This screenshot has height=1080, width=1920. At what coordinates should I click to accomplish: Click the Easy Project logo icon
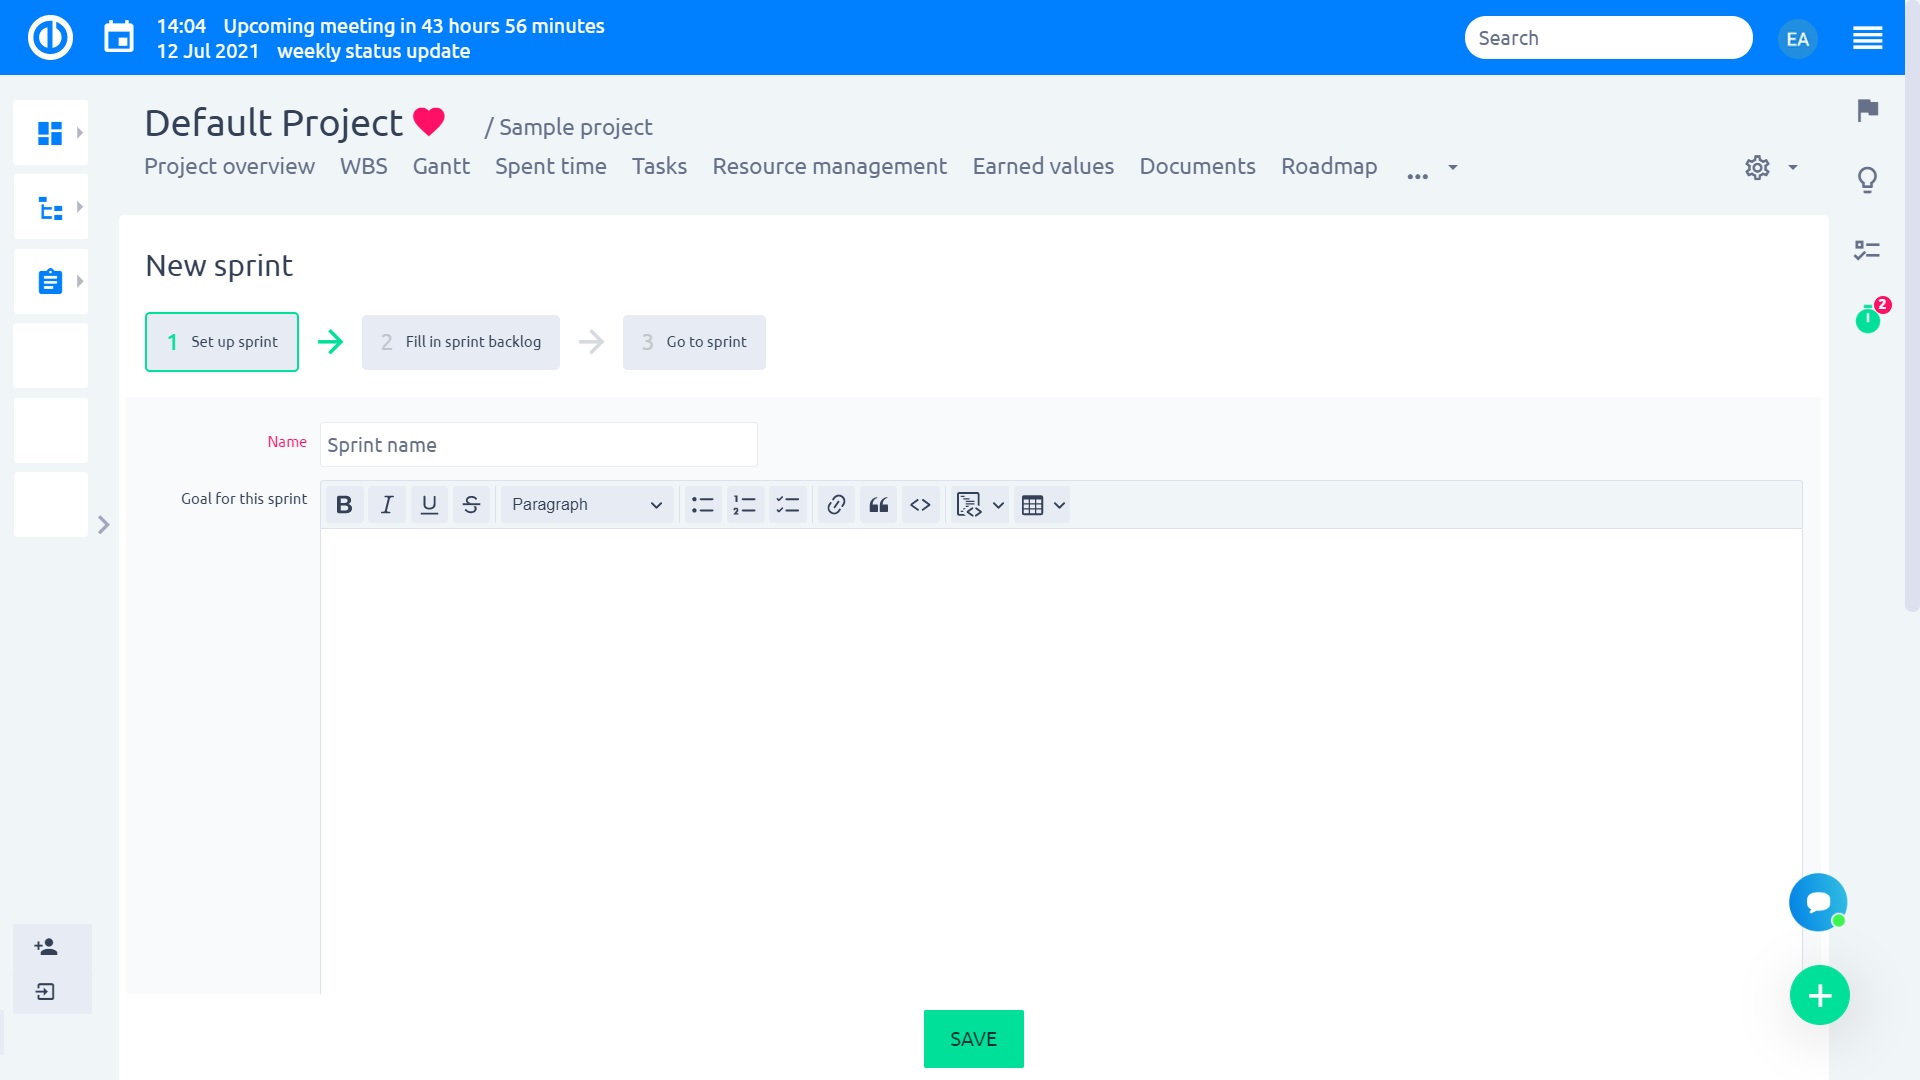tap(50, 38)
